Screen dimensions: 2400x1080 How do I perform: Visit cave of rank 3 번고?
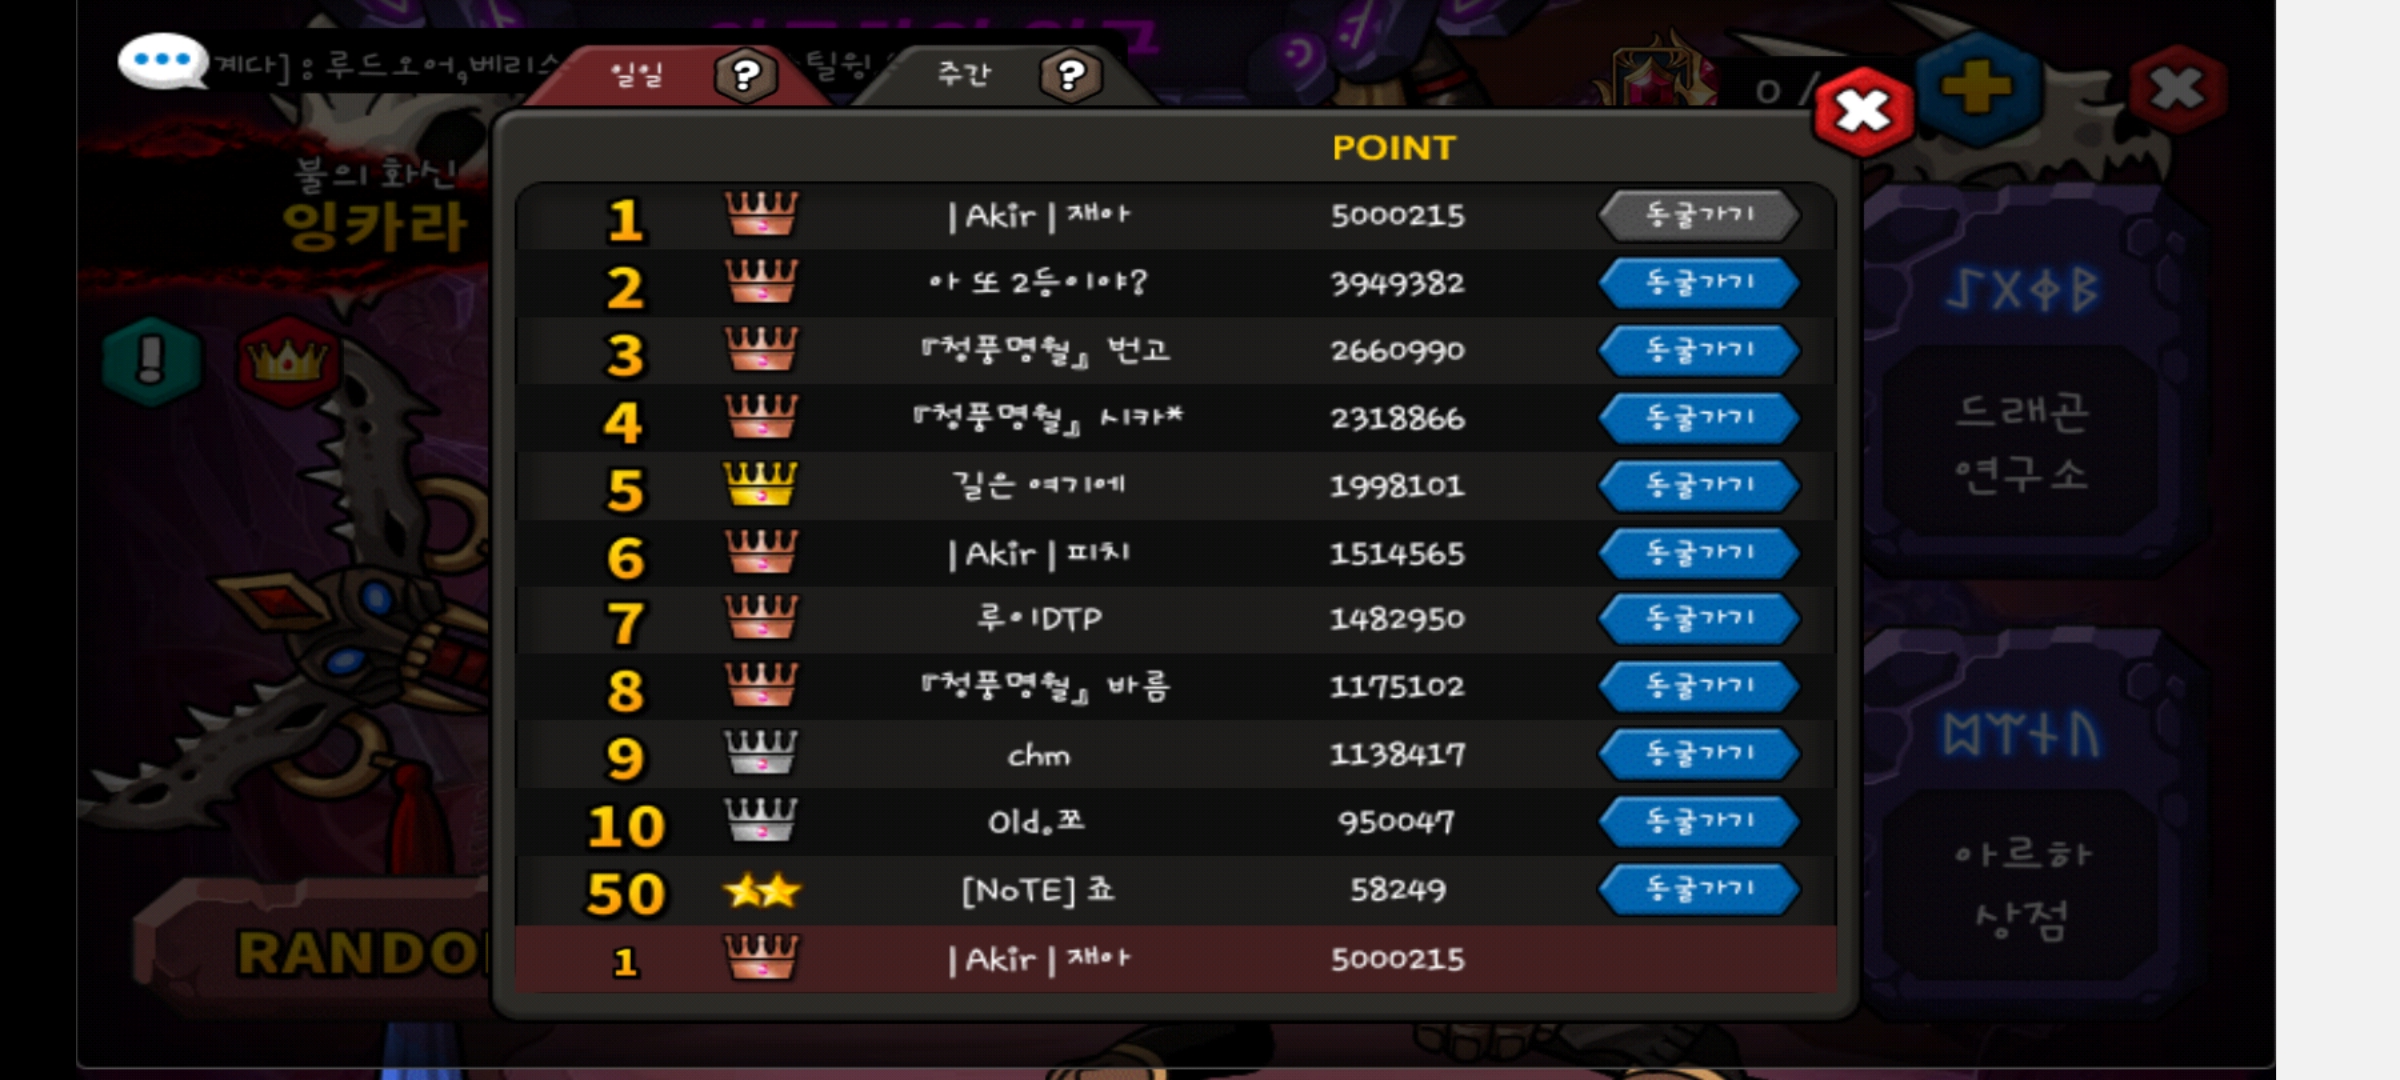point(1699,350)
